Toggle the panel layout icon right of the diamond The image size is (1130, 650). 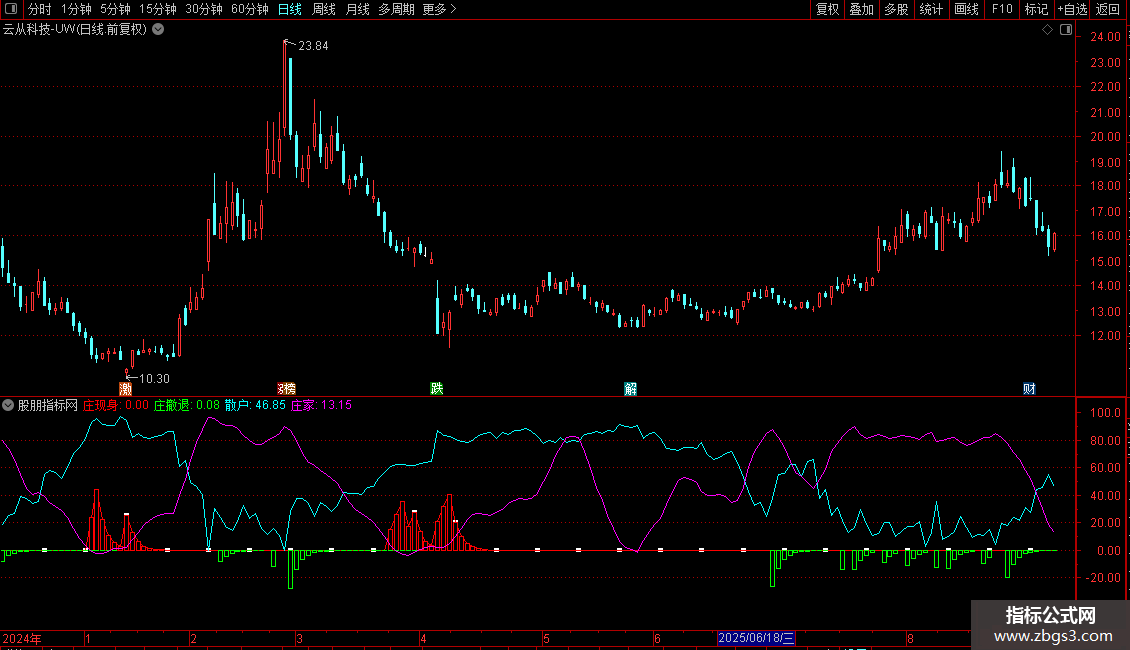(1066, 30)
